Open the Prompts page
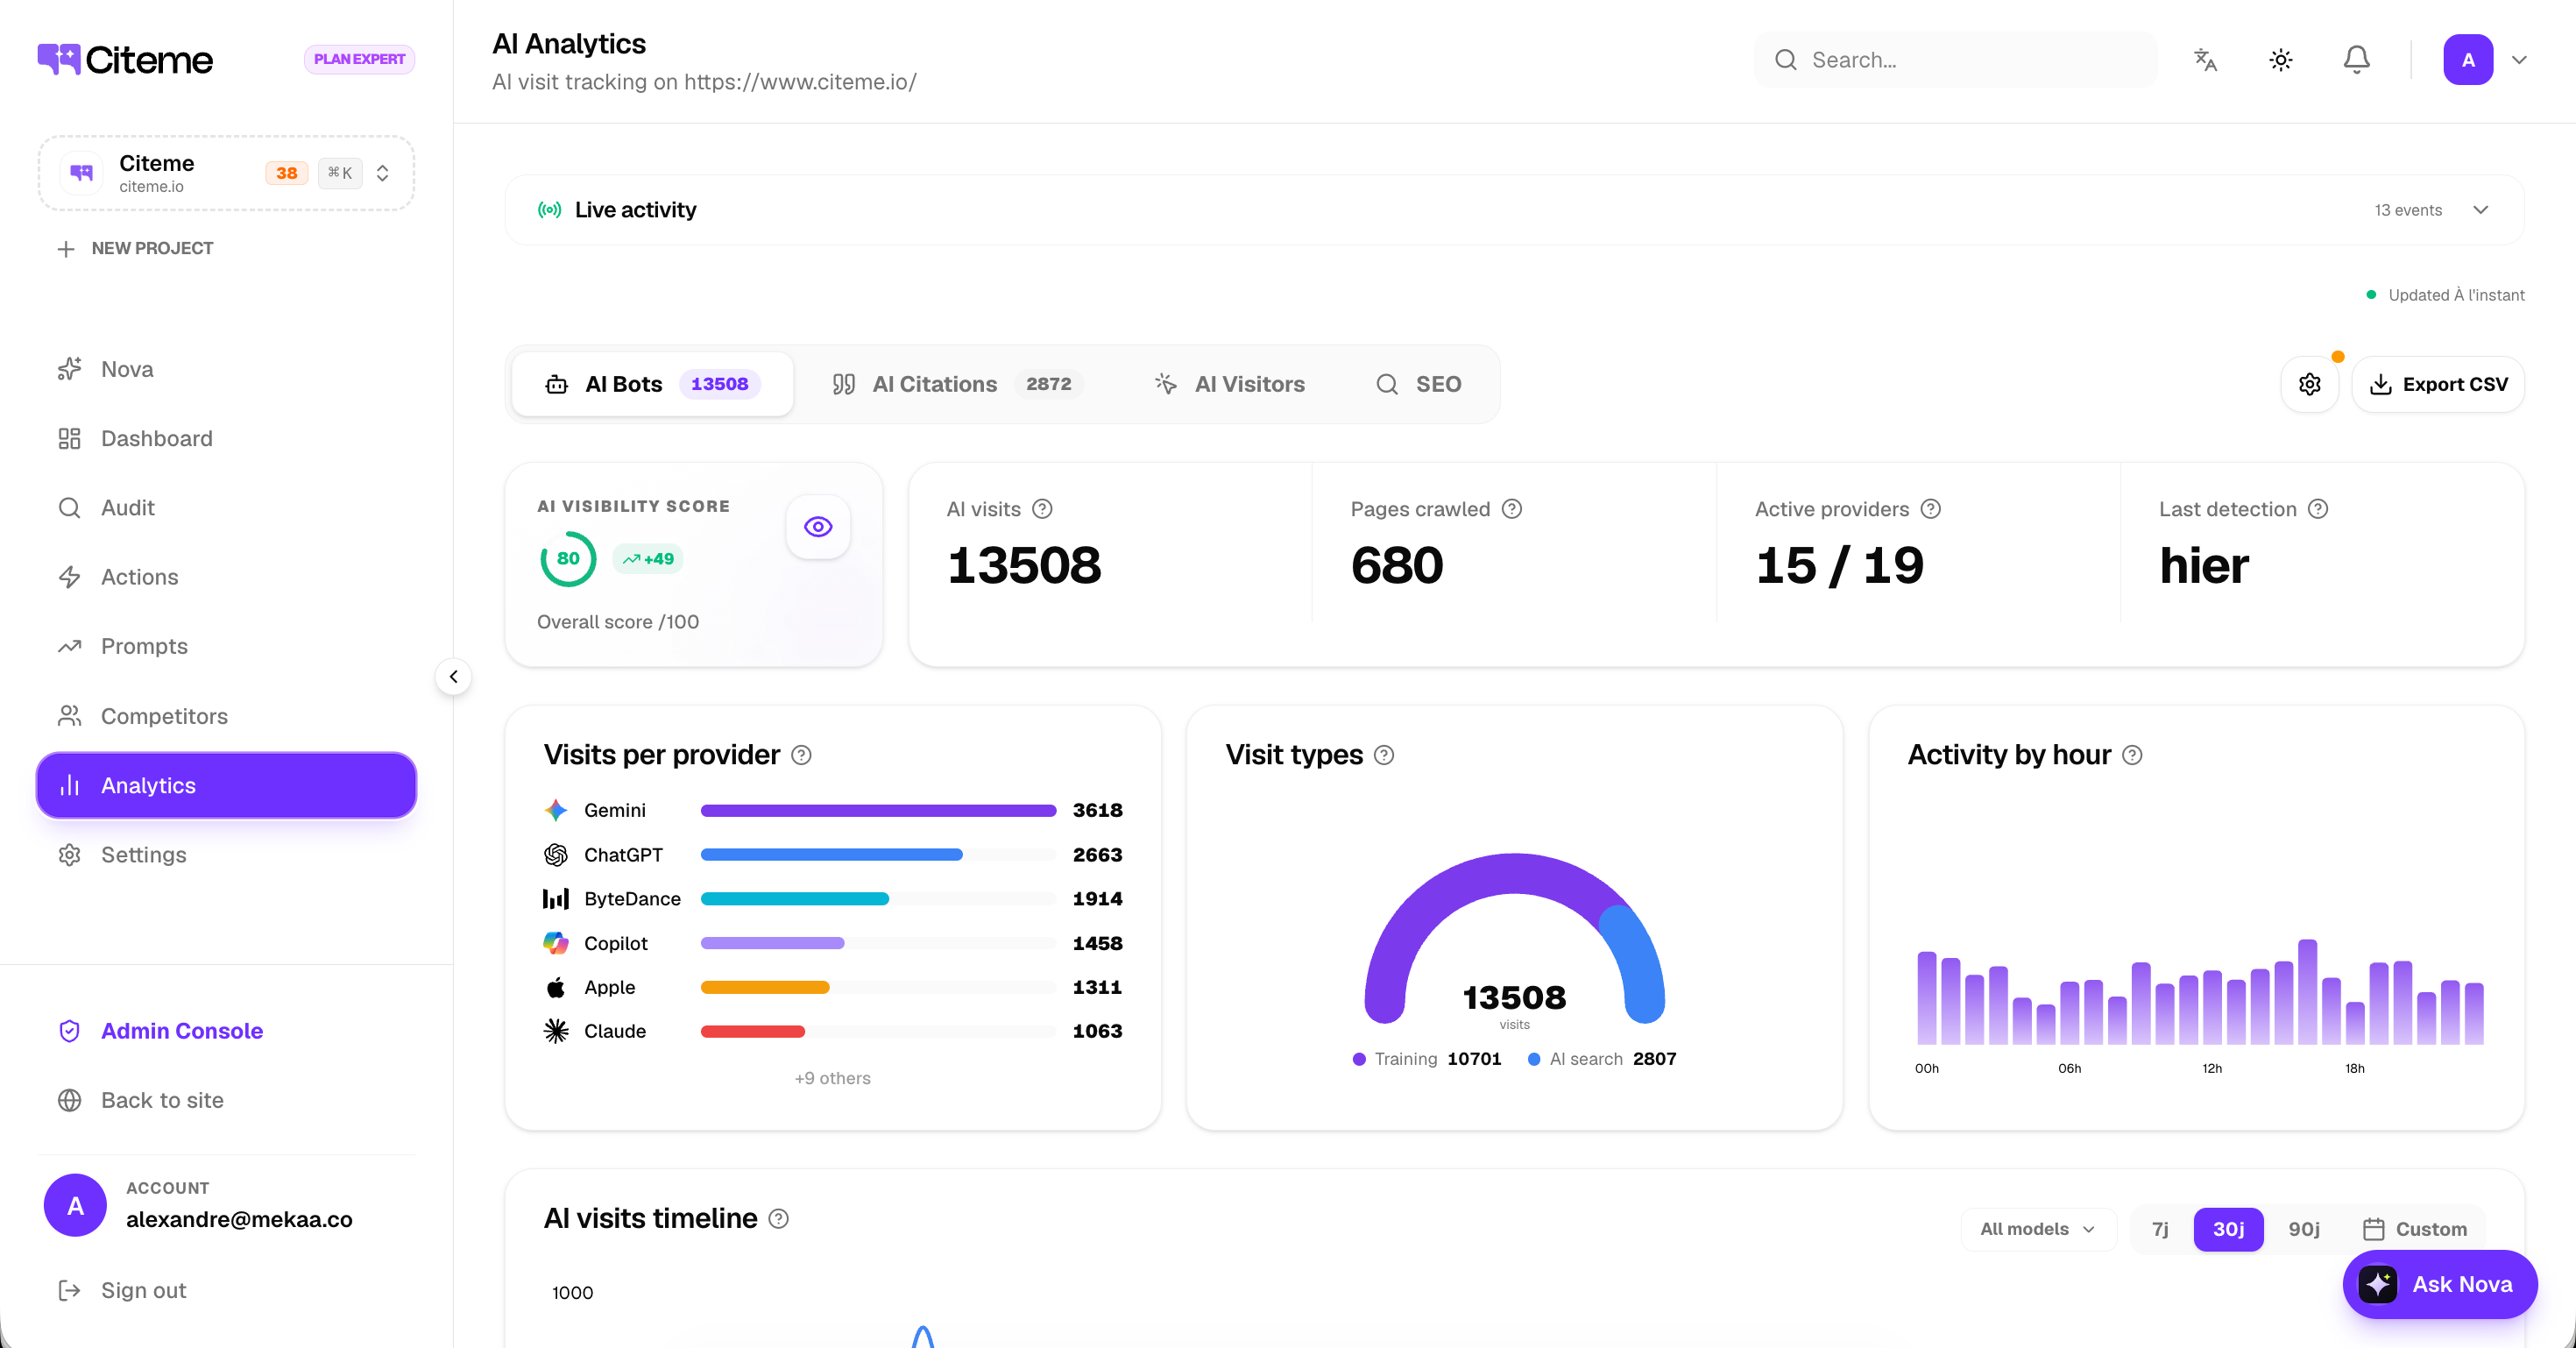 226,646
